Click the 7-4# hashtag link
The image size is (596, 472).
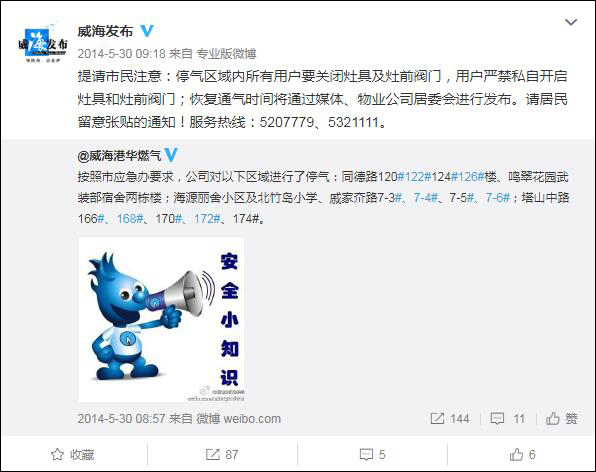(x=426, y=198)
